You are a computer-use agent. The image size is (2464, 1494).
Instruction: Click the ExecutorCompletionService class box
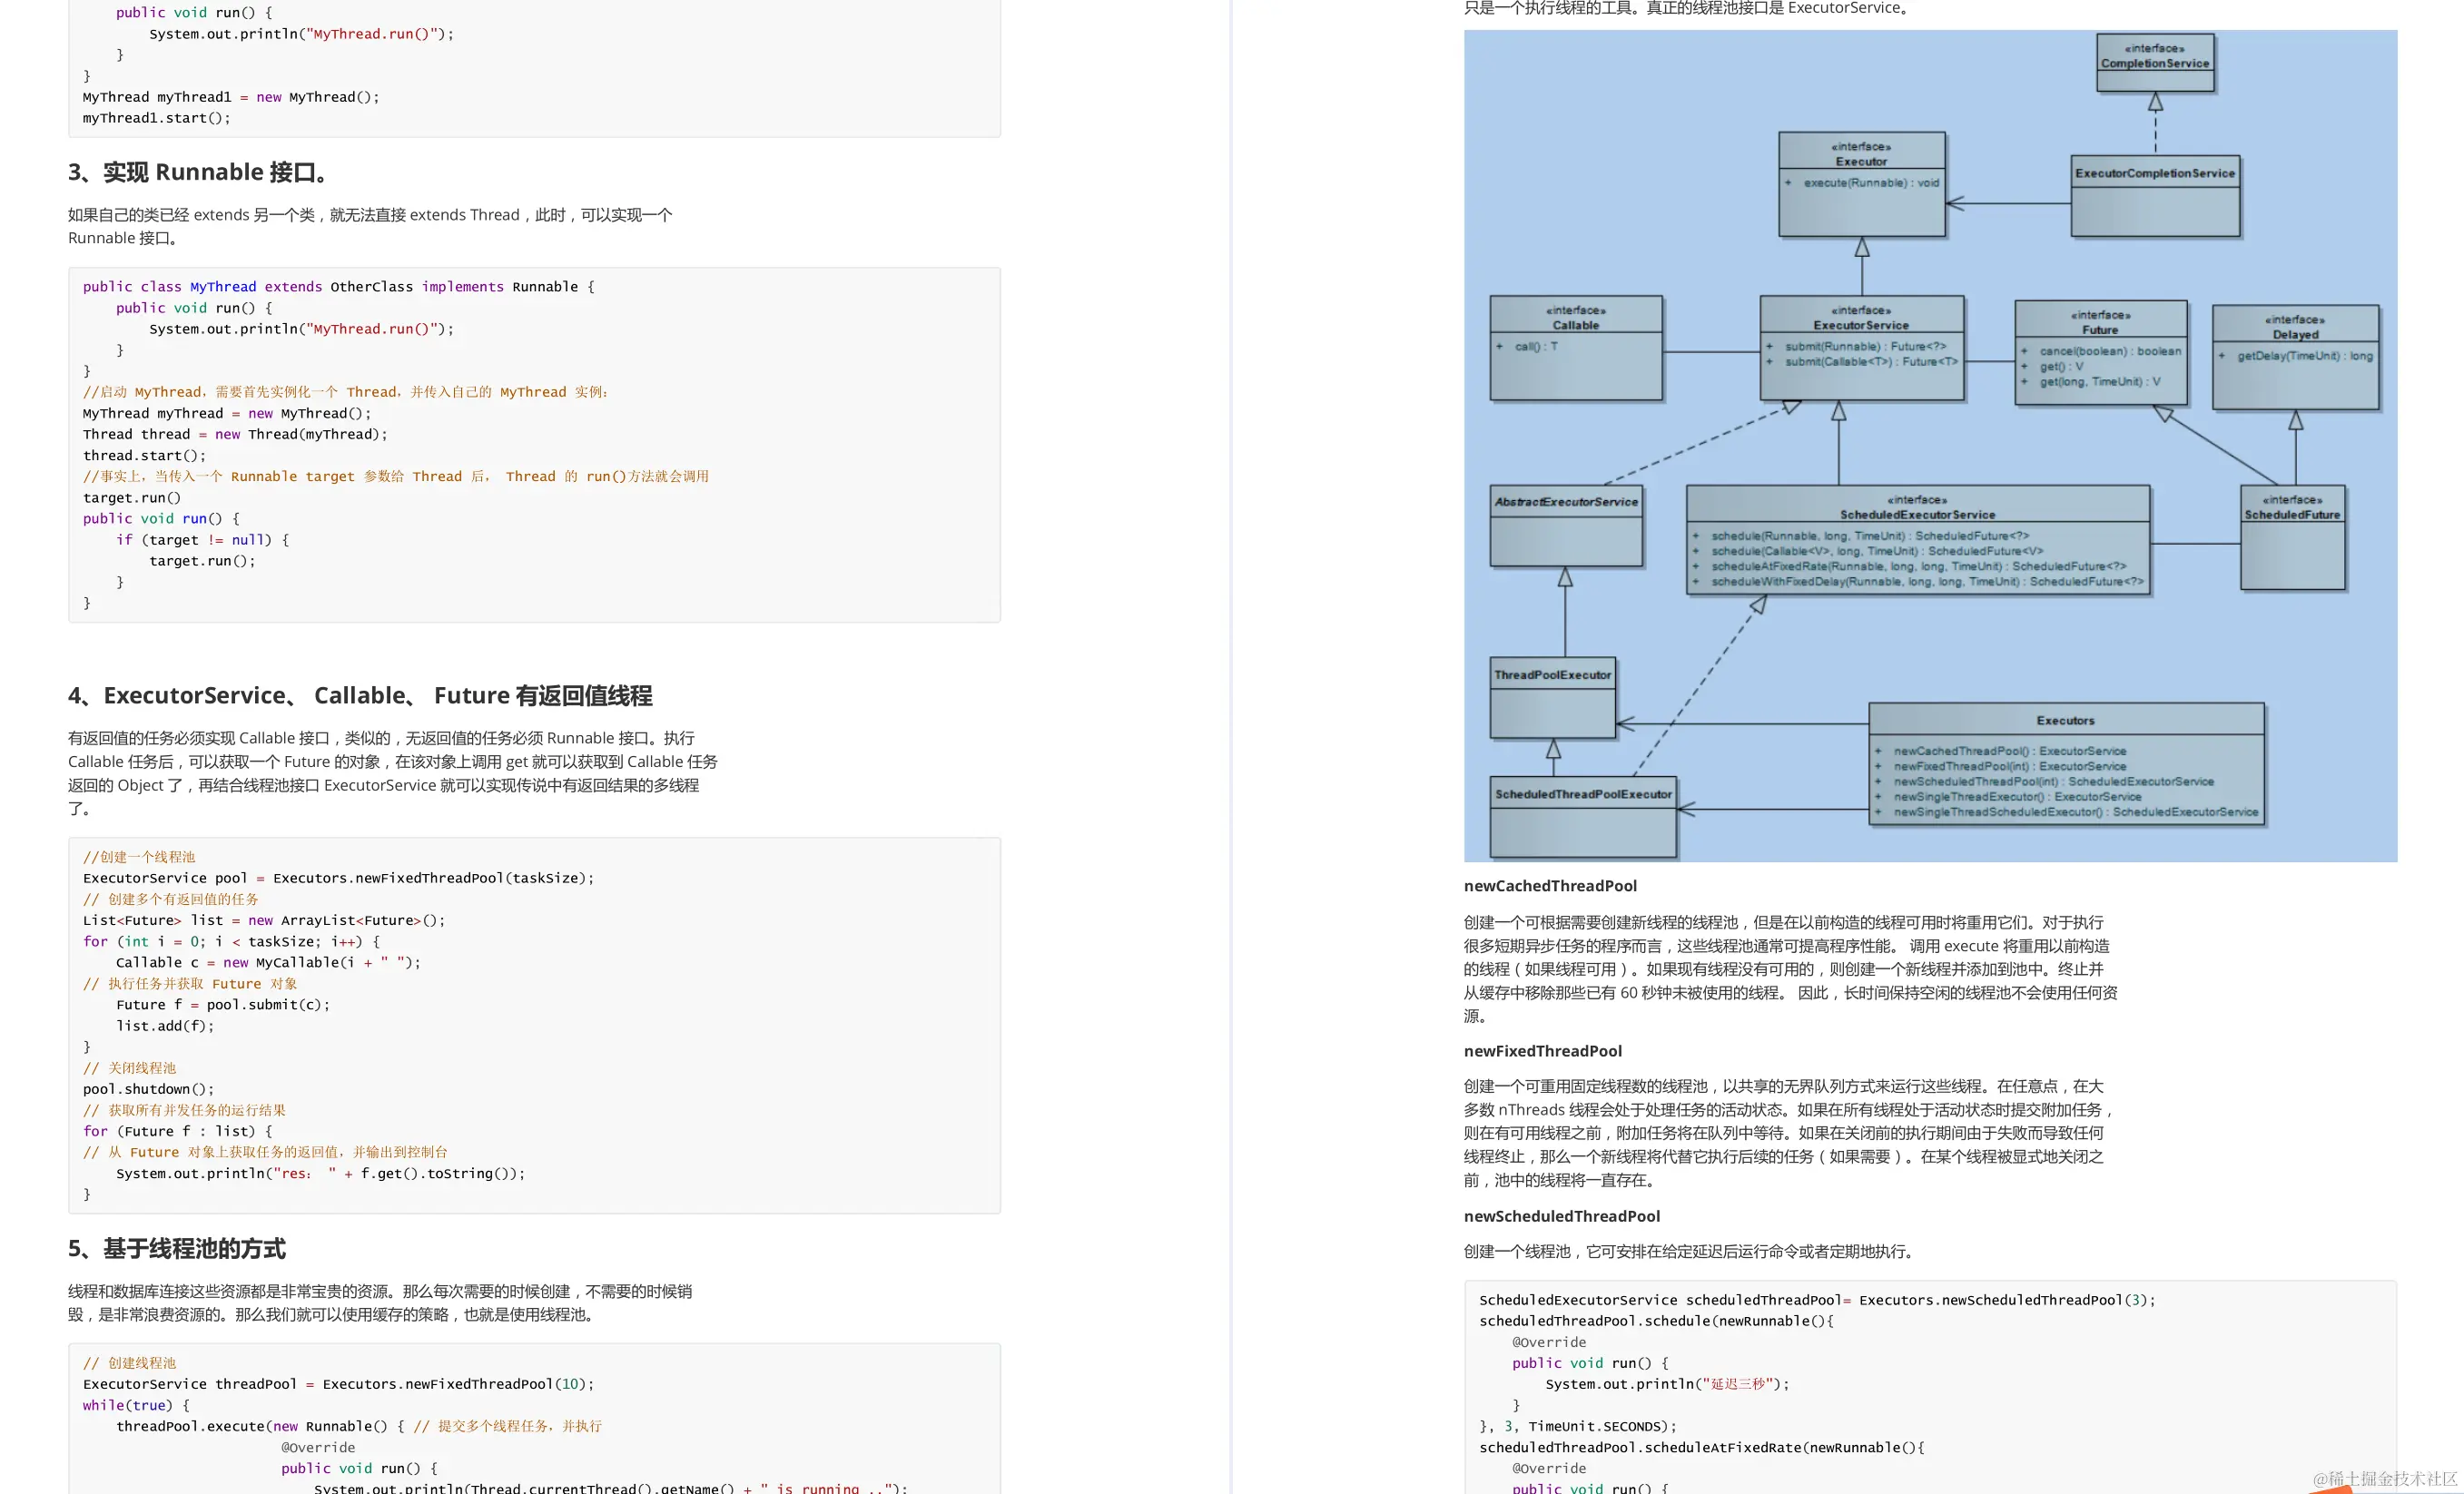[x=2154, y=196]
